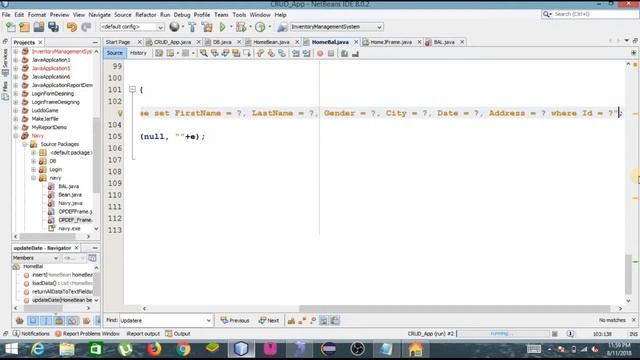This screenshot has height=360, width=640.
Task: Click the Debug Project toolbar icon
Action: point(241,27)
